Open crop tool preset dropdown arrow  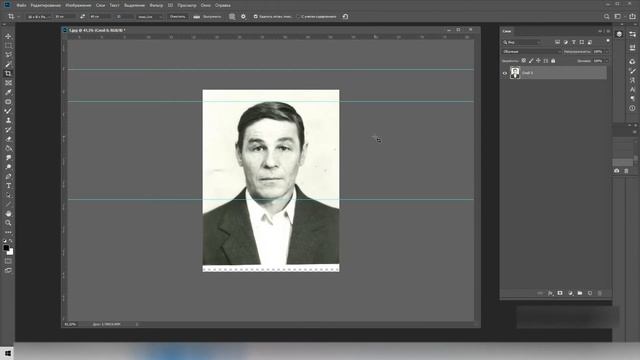[18, 17]
